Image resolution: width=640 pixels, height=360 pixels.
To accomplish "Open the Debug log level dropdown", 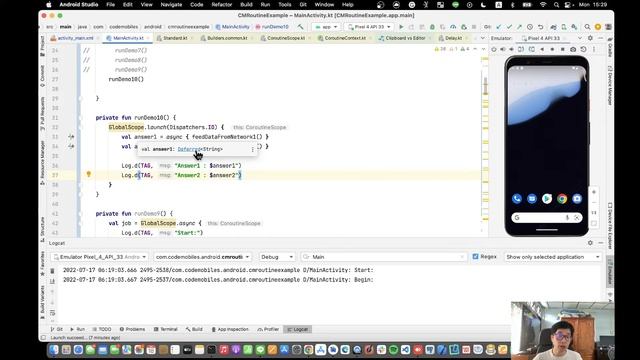I will (x=277, y=257).
